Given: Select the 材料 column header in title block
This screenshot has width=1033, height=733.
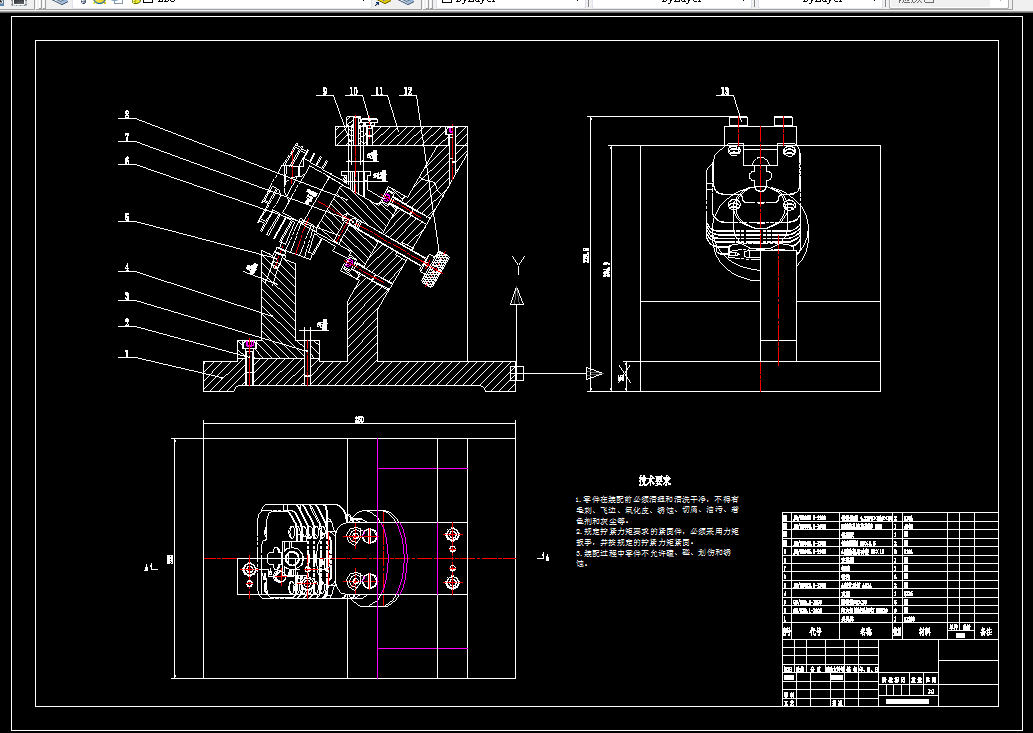Looking at the screenshot, I should [925, 632].
